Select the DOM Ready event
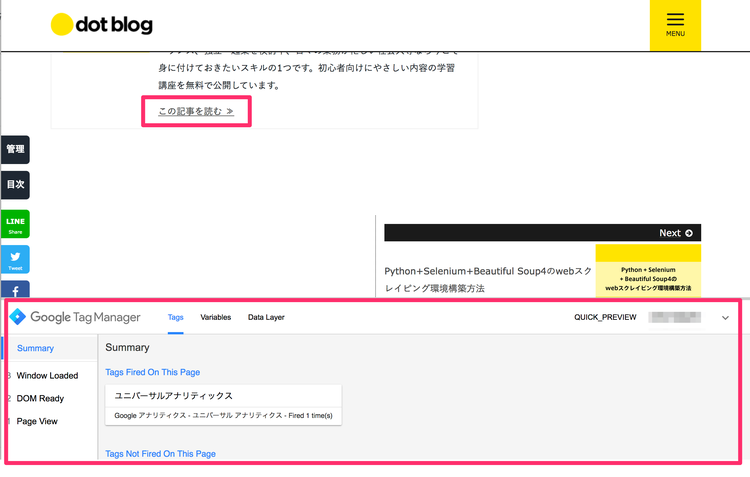Screen dimensions: 750x477 pyautogui.click(x=40, y=399)
